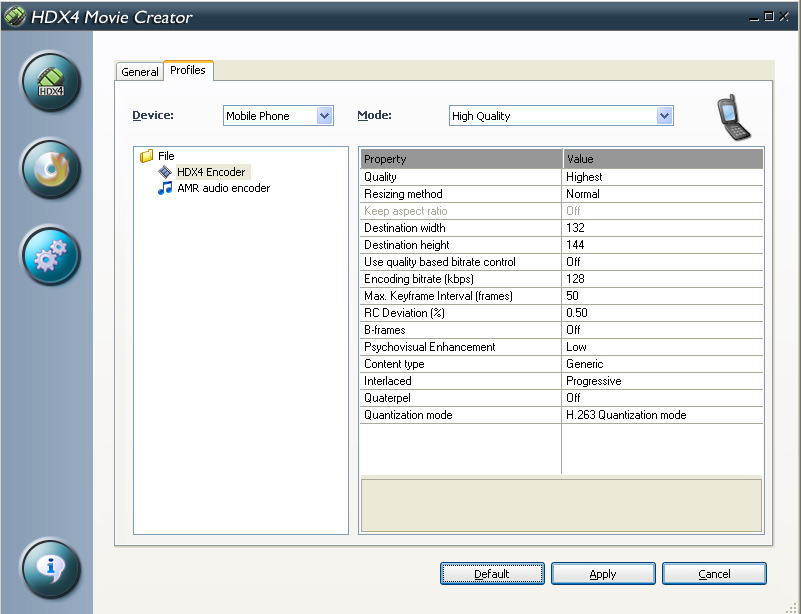
Task: Select the Resizing method property label
Action: [x=403, y=194]
